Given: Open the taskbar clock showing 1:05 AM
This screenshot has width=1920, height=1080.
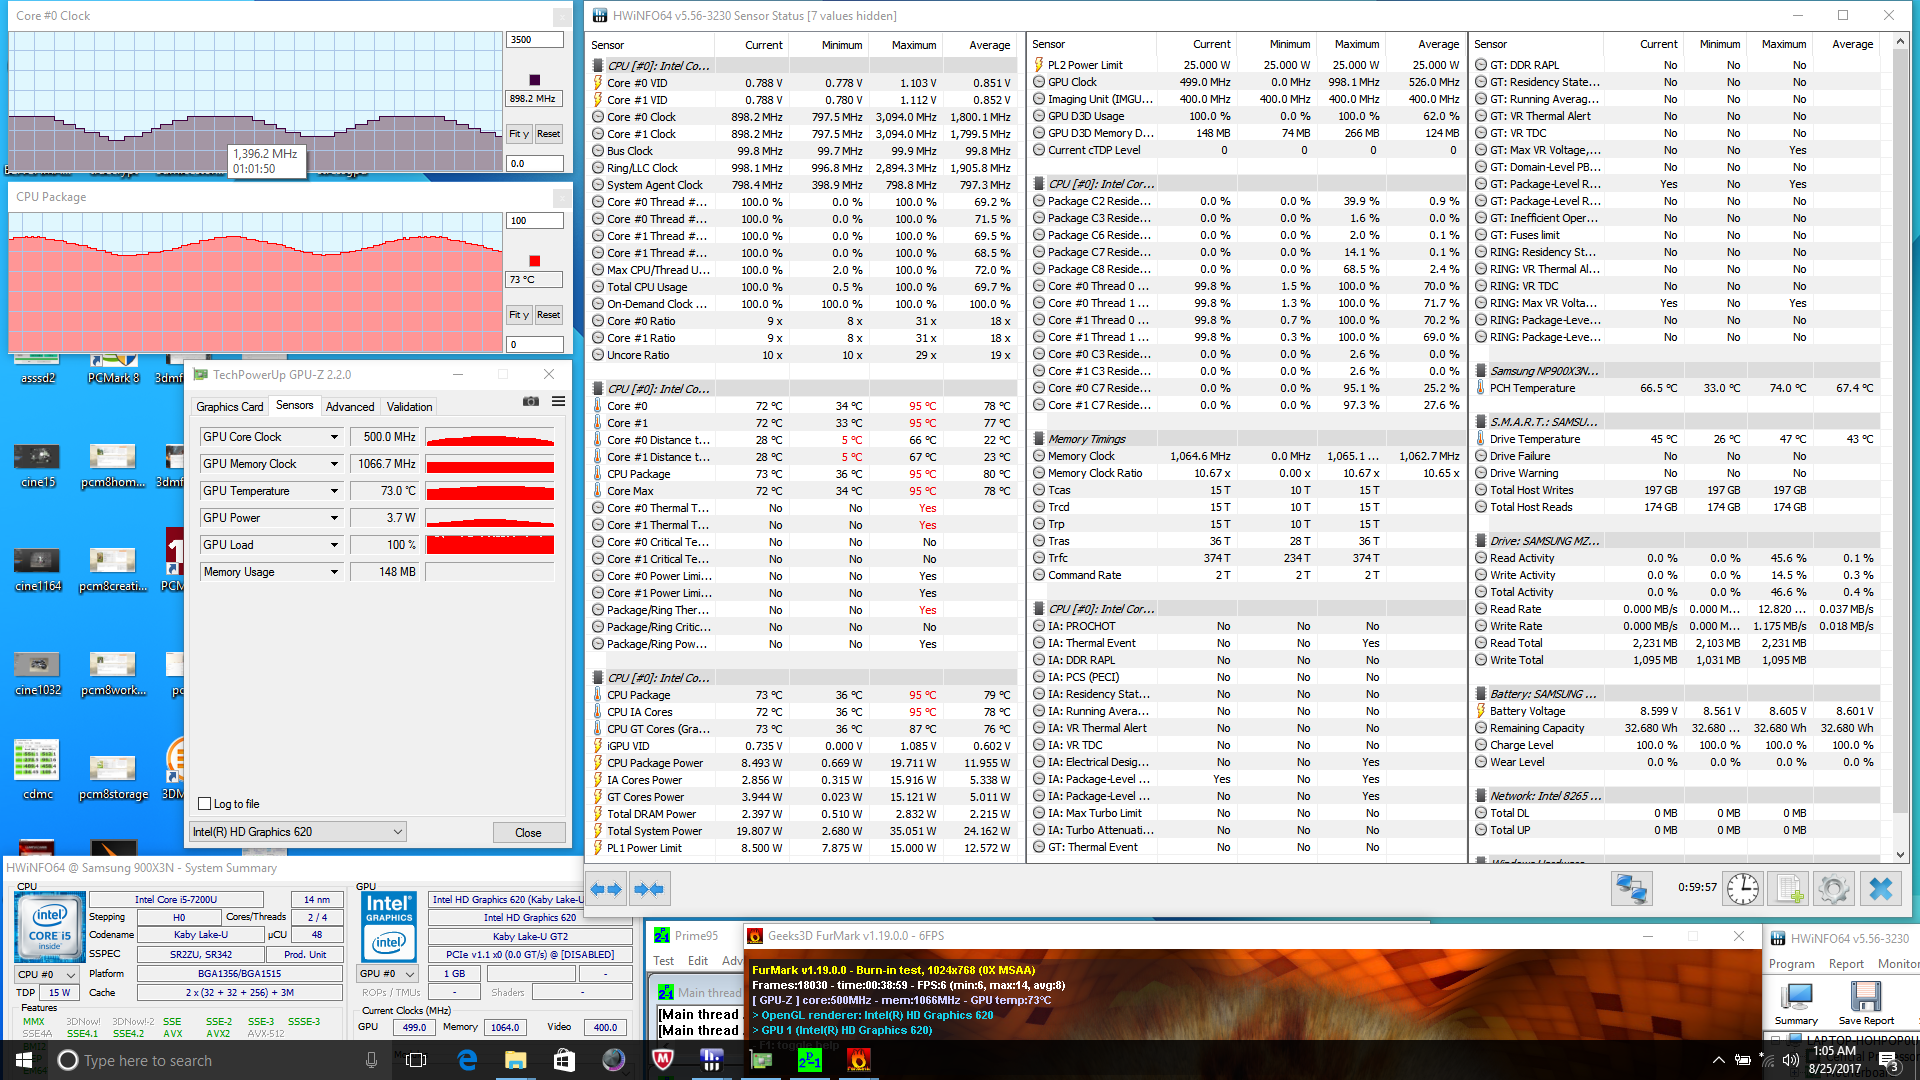Looking at the screenshot, I should coord(1834,1060).
